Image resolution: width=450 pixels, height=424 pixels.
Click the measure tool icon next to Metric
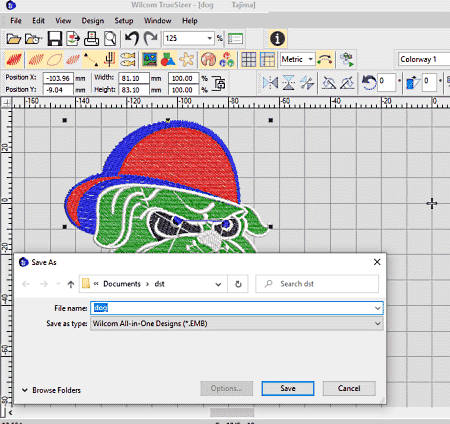pyautogui.click(x=325, y=60)
